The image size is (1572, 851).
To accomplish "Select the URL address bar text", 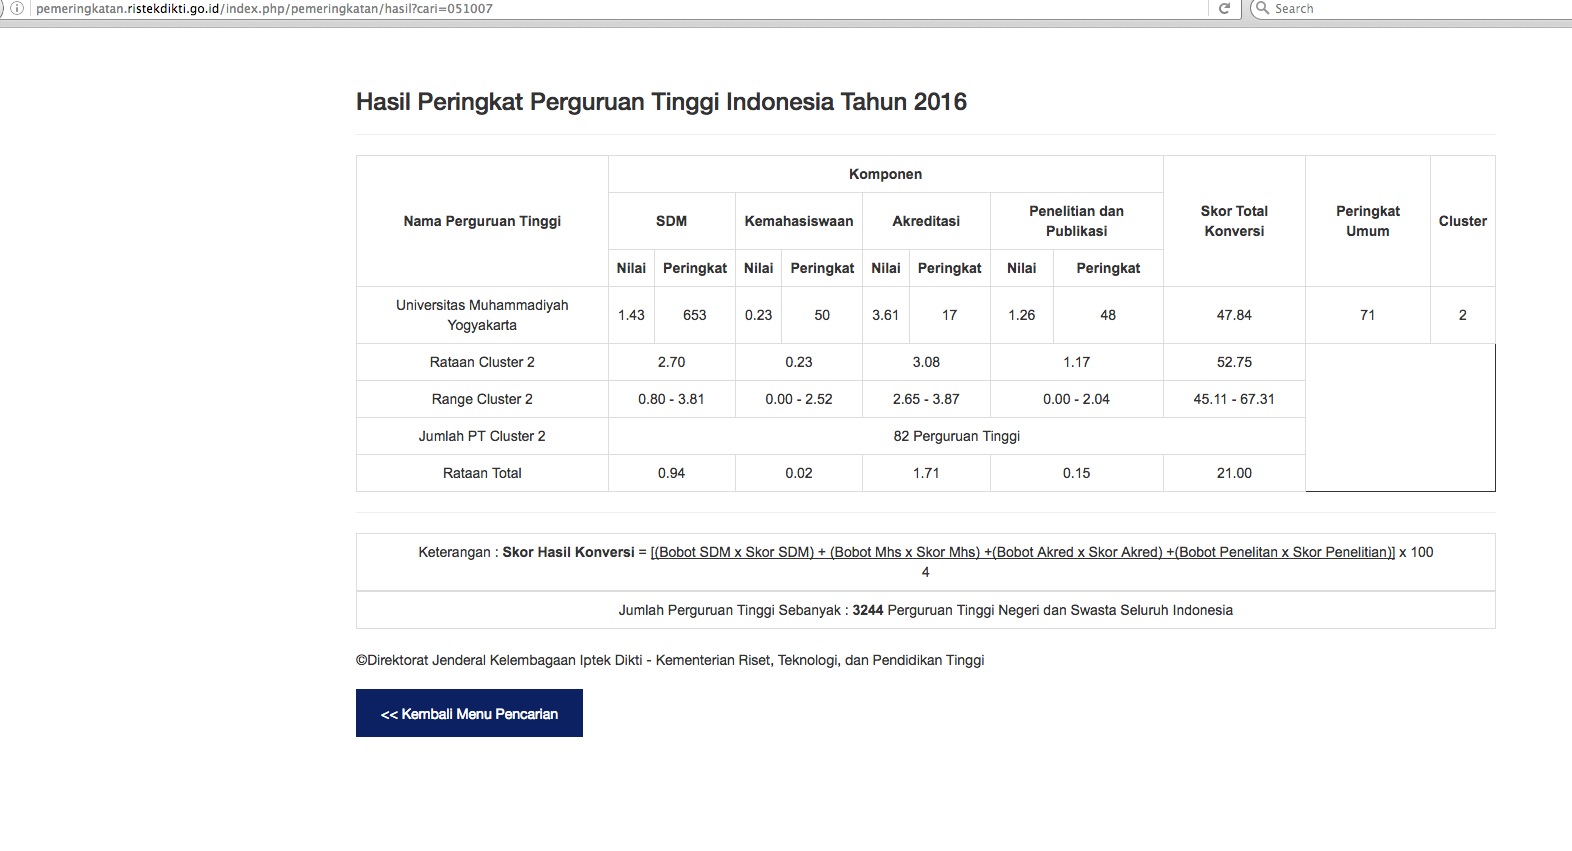I will point(264,8).
